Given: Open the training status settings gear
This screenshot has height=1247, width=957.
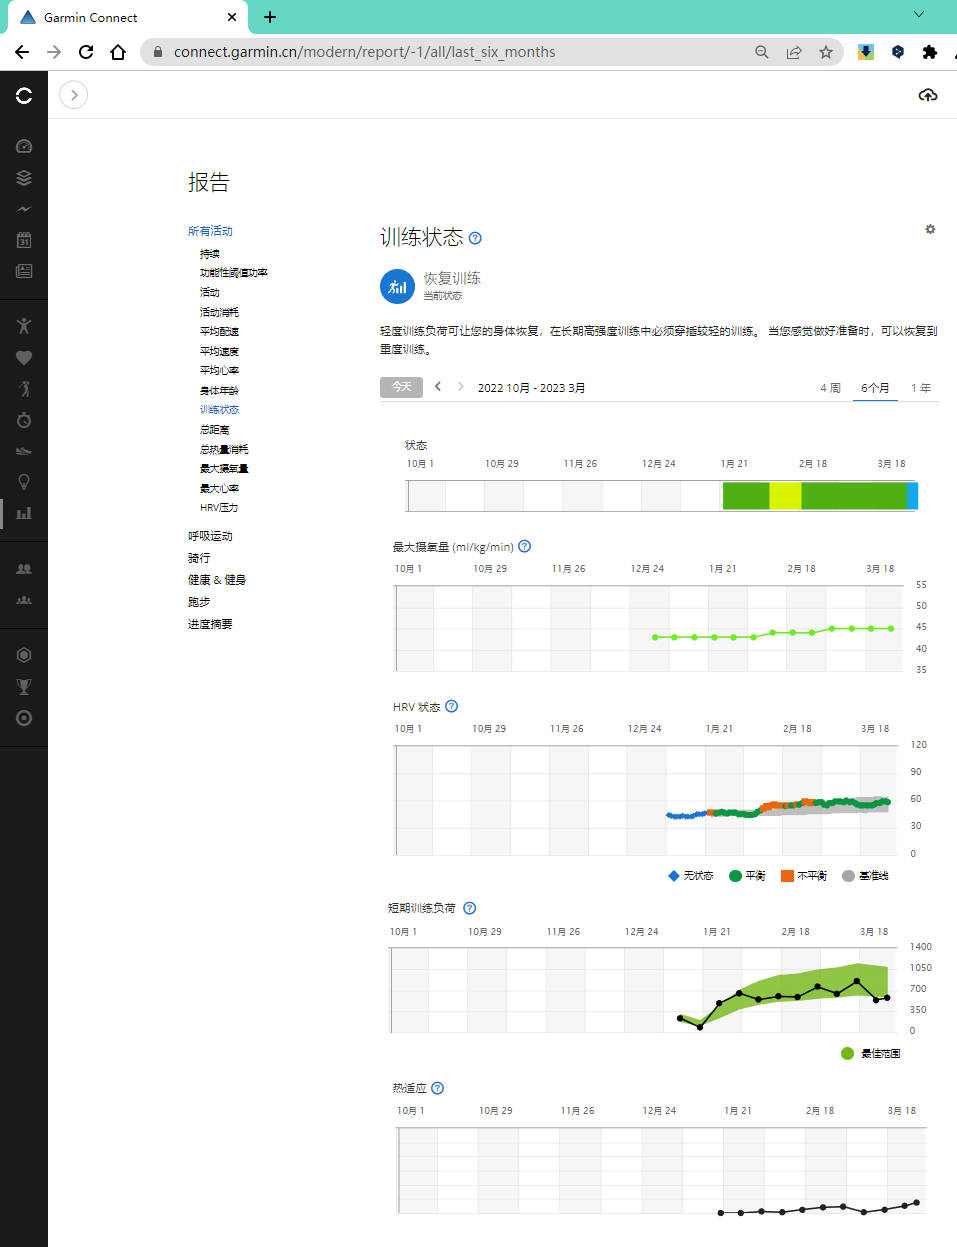Looking at the screenshot, I should point(930,229).
